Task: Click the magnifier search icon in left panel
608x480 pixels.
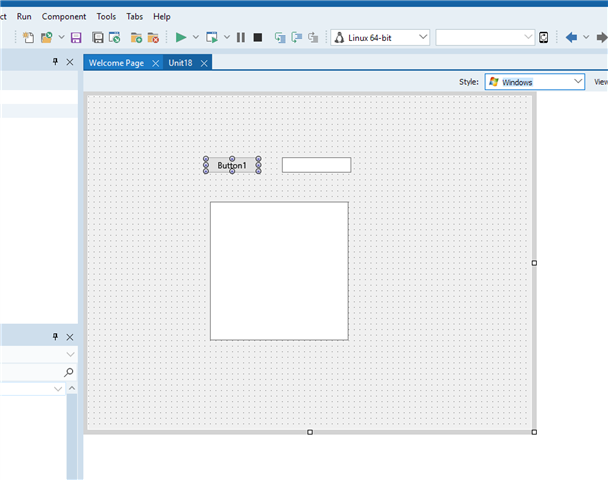Action: (x=69, y=372)
